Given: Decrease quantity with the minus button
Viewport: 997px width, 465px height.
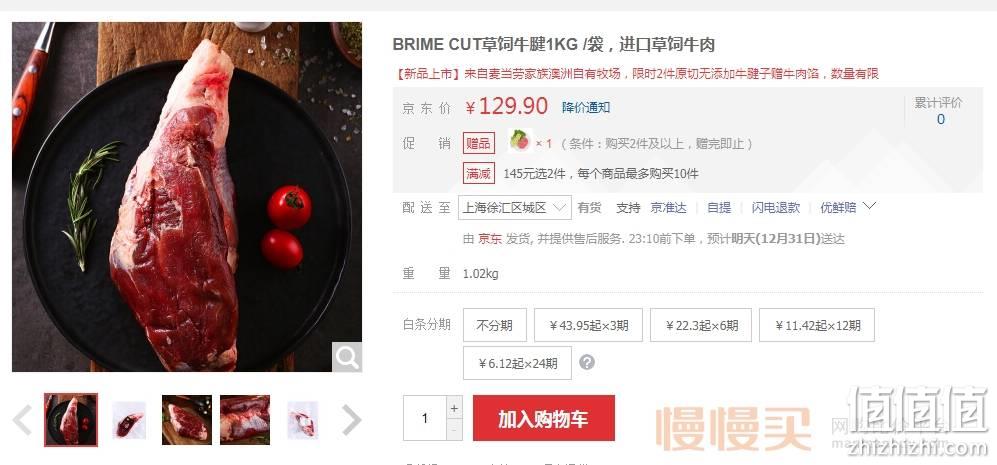Looking at the screenshot, I should tap(454, 430).
